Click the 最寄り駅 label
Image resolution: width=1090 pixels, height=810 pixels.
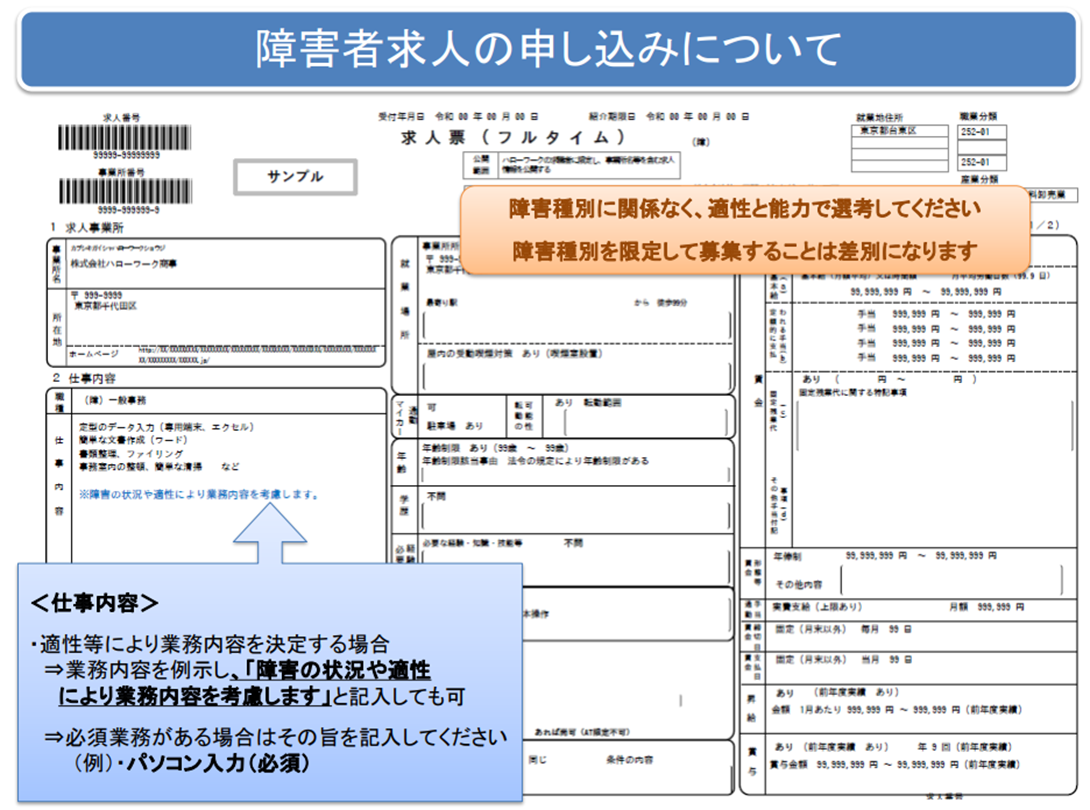point(442,302)
